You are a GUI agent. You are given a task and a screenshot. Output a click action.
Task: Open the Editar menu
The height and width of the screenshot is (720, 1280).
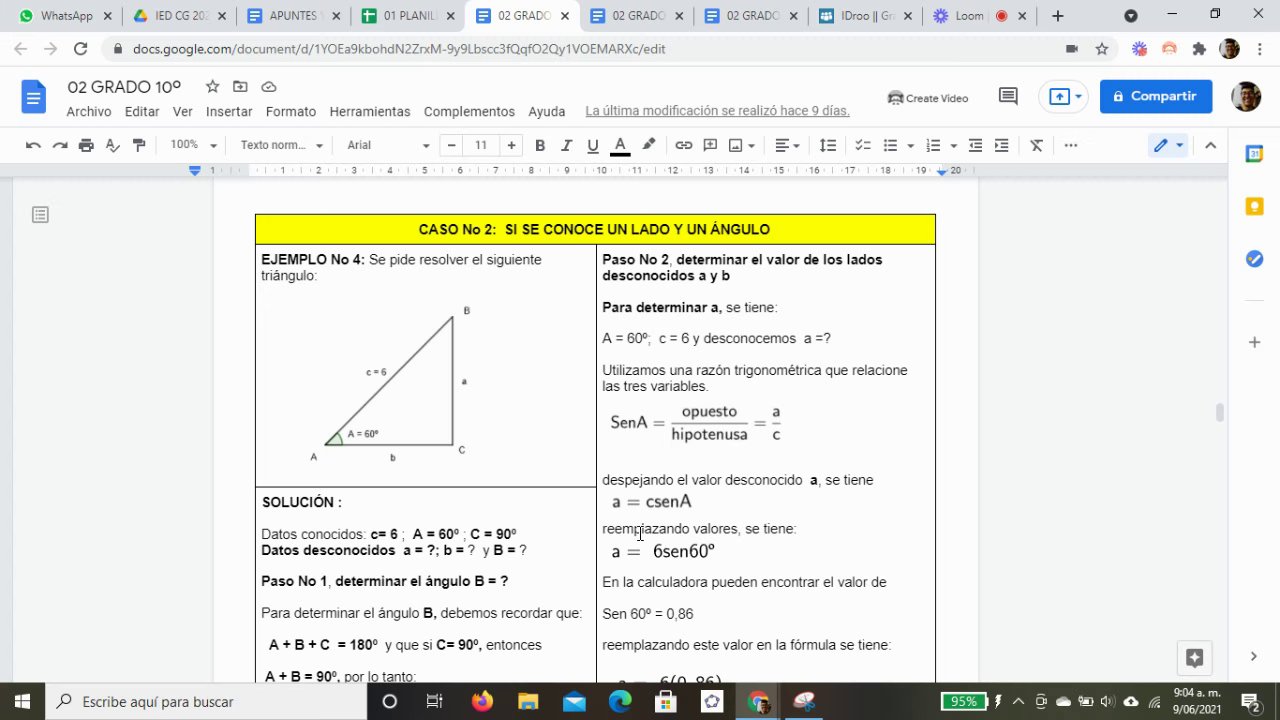(142, 112)
